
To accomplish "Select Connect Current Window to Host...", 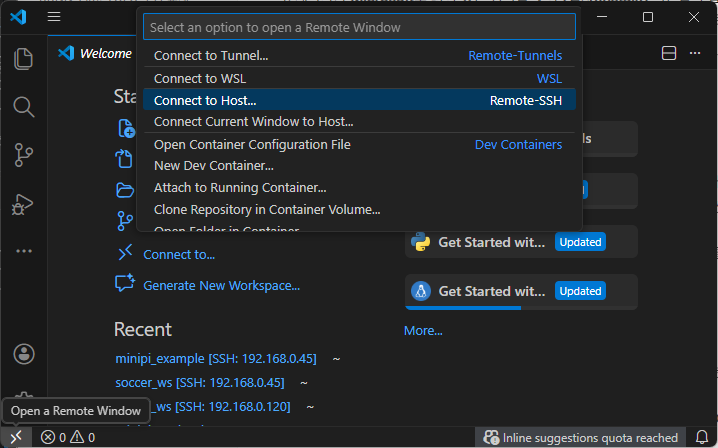I will [359, 122].
